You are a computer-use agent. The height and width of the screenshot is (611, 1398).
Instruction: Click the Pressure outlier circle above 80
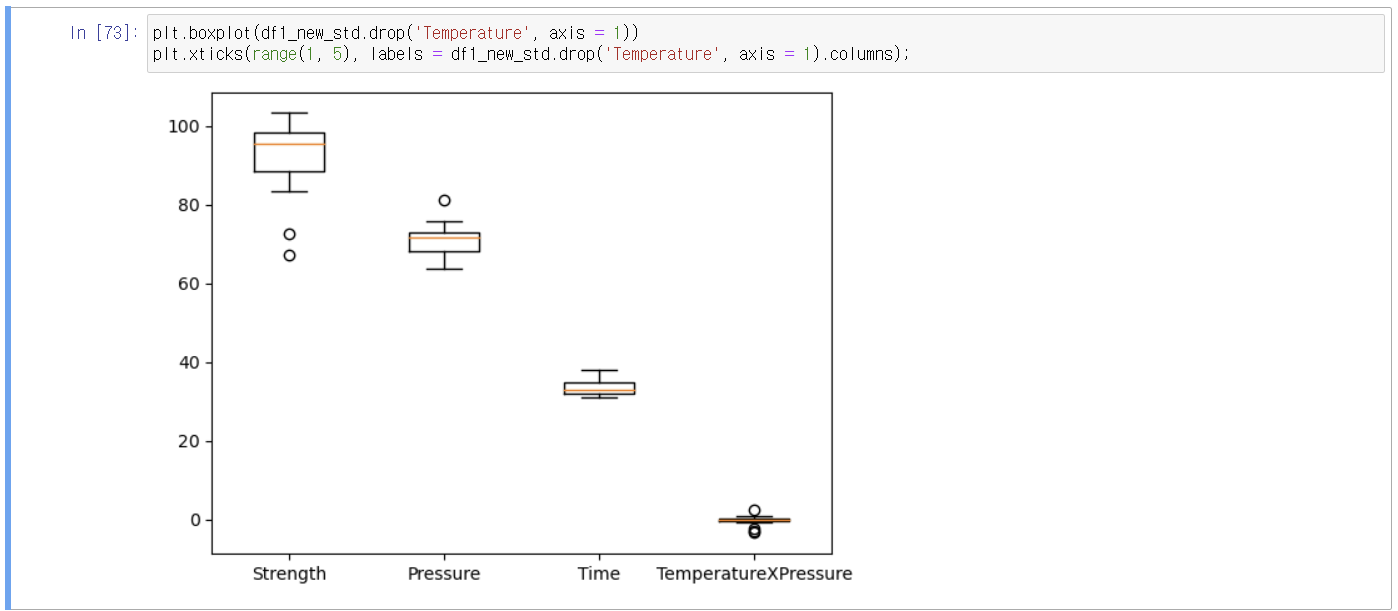(x=444, y=201)
